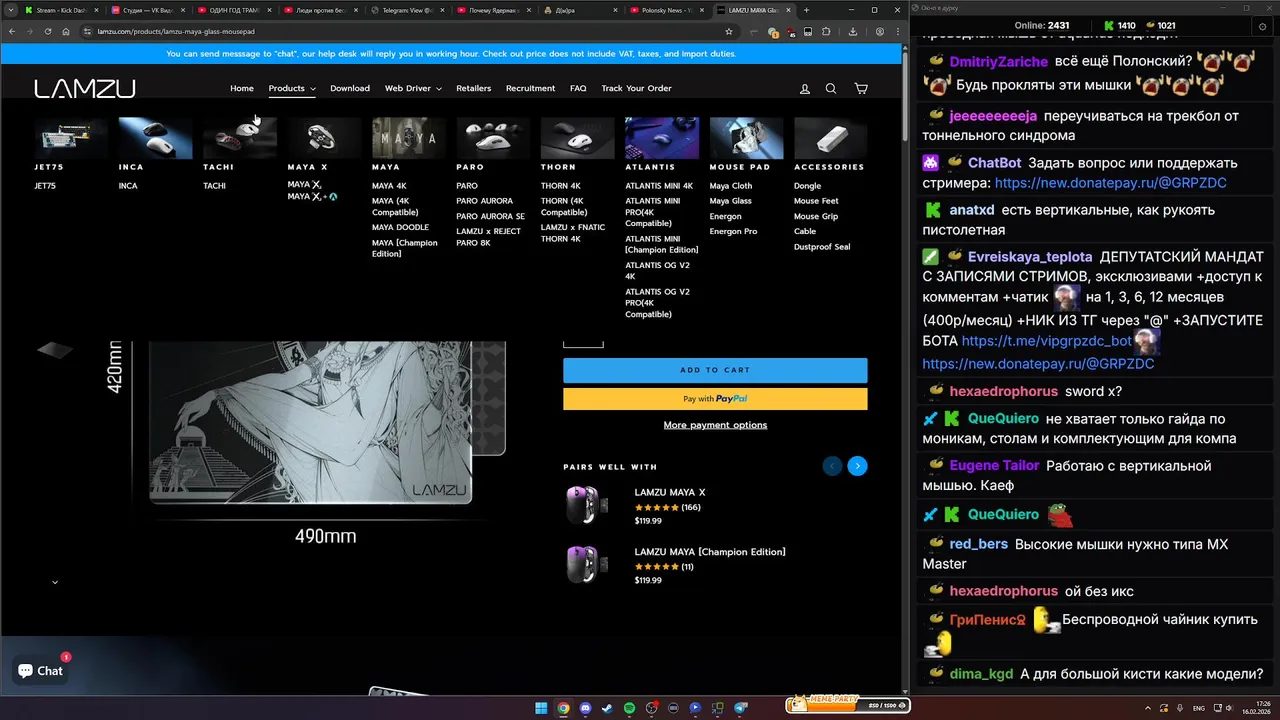Open the ATLANTIS MINI 4K link

pyautogui.click(x=659, y=186)
